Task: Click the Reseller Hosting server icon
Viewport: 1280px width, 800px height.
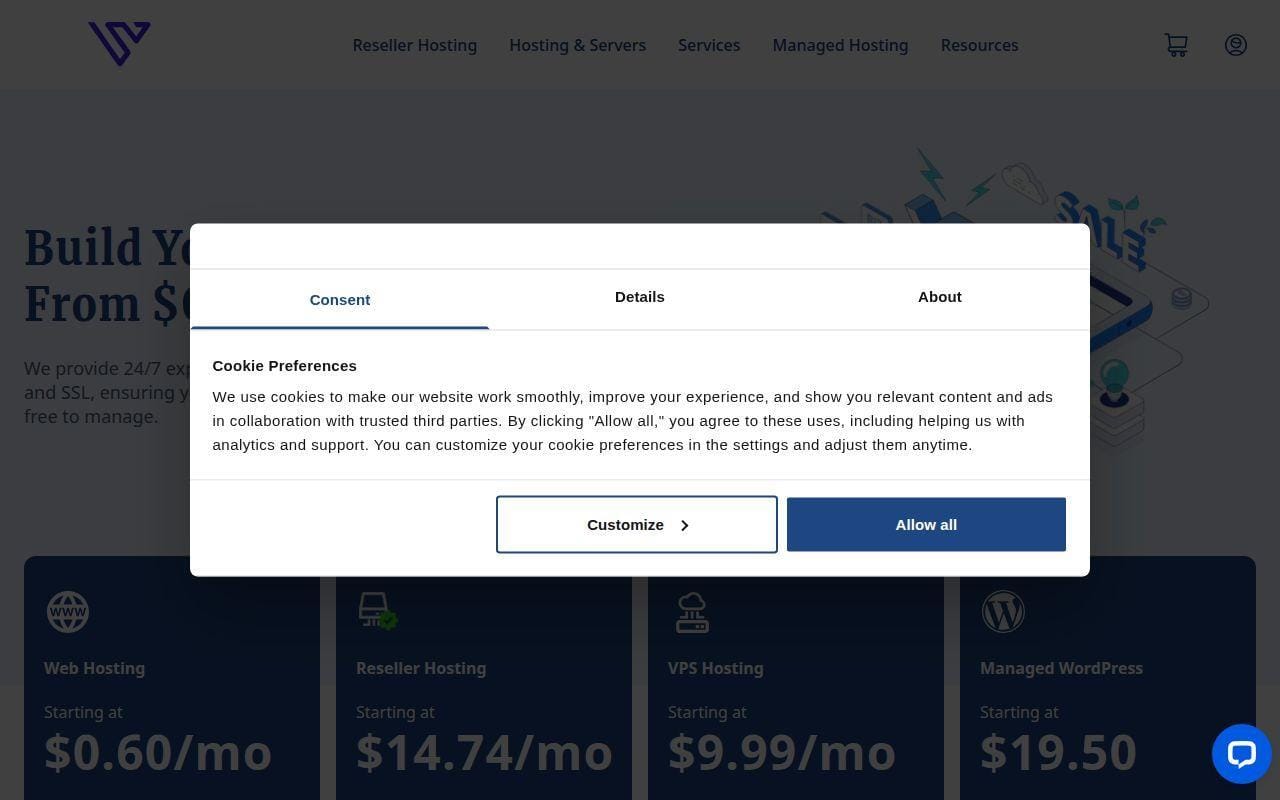Action: (x=378, y=611)
